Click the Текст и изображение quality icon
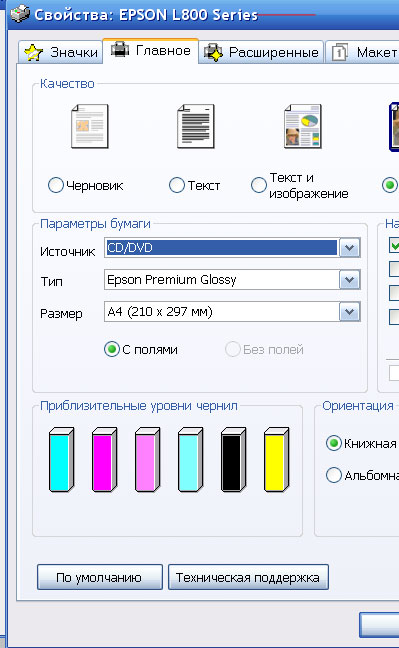399x648 pixels. point(303,126)
